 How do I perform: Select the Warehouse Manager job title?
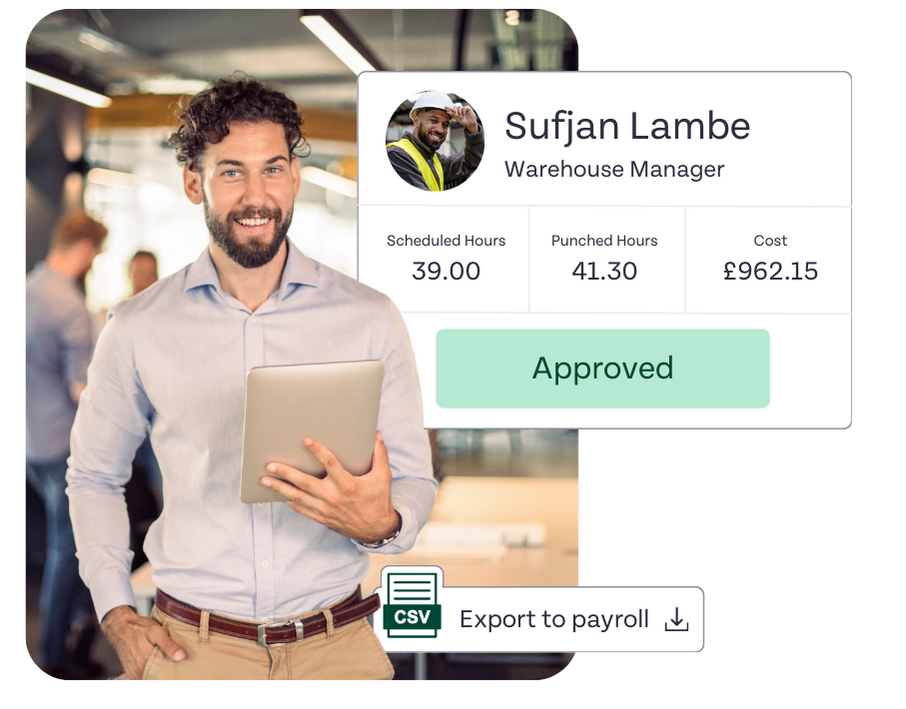(614, 169)
